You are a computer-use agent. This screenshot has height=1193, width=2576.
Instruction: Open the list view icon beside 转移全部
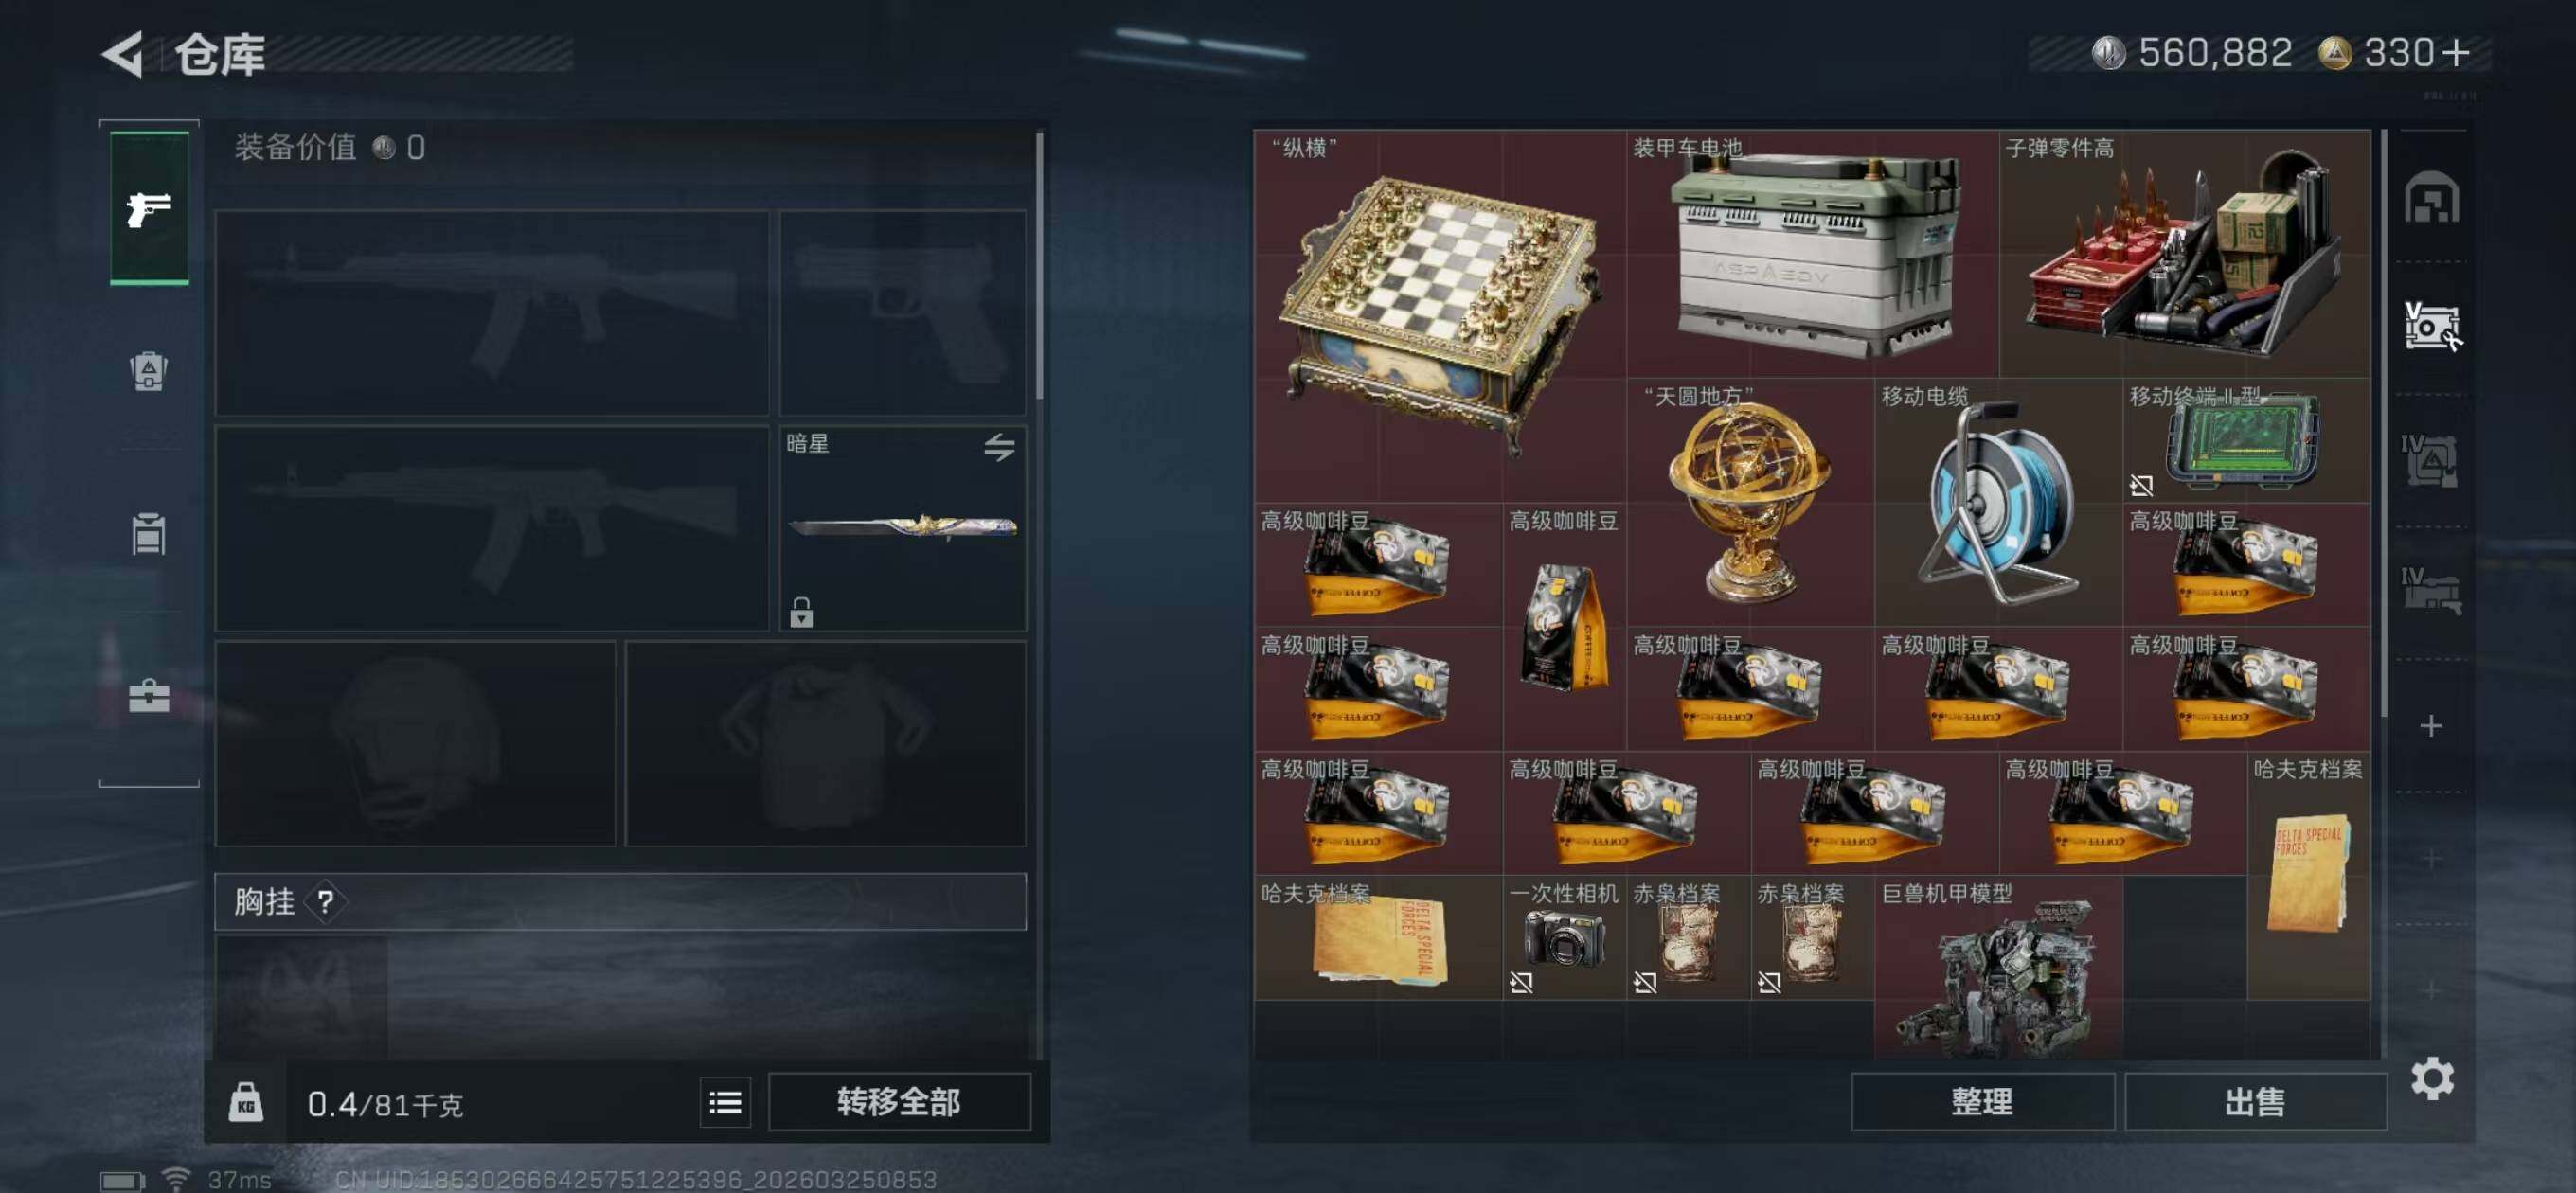pyautogui.click(x=725, y=1102)
